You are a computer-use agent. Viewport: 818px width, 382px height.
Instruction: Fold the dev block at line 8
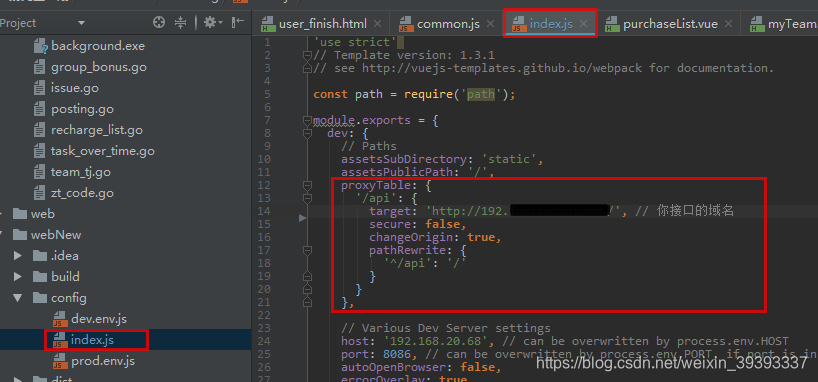coord(308,134)
